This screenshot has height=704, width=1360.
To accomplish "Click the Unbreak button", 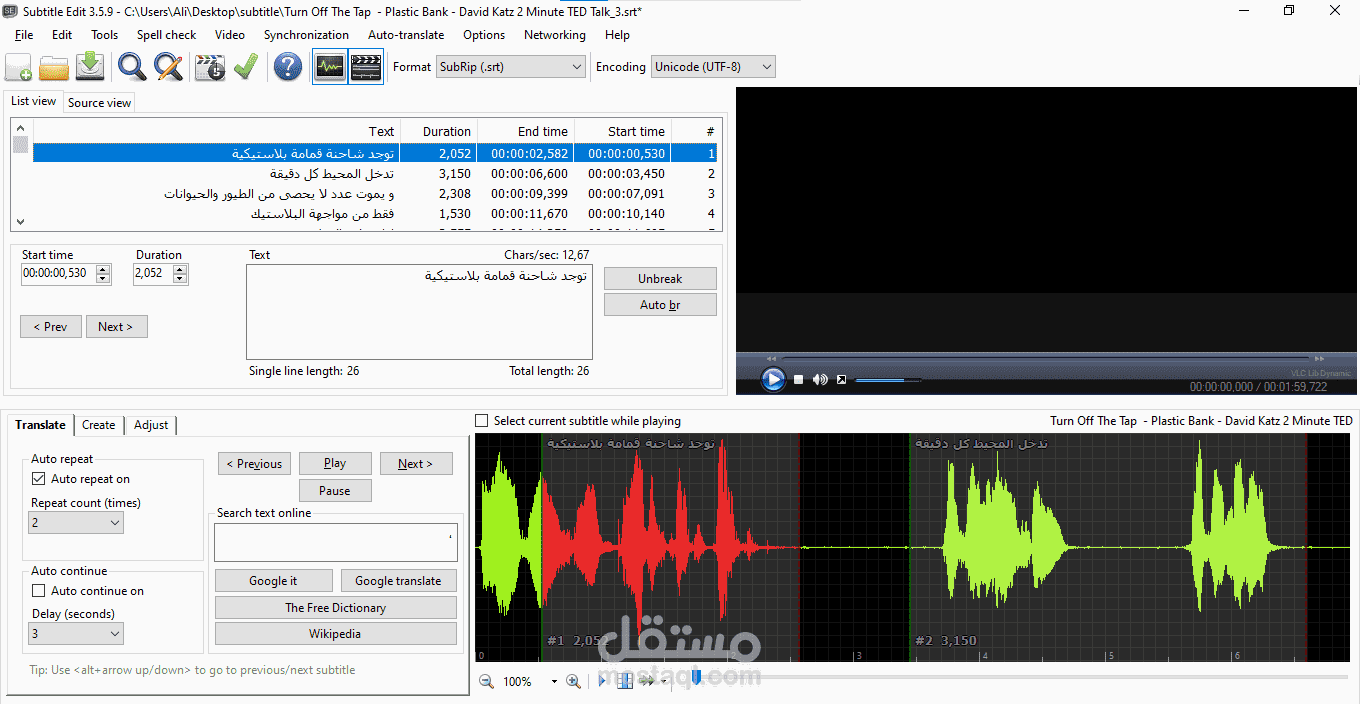I will [660, 279].
